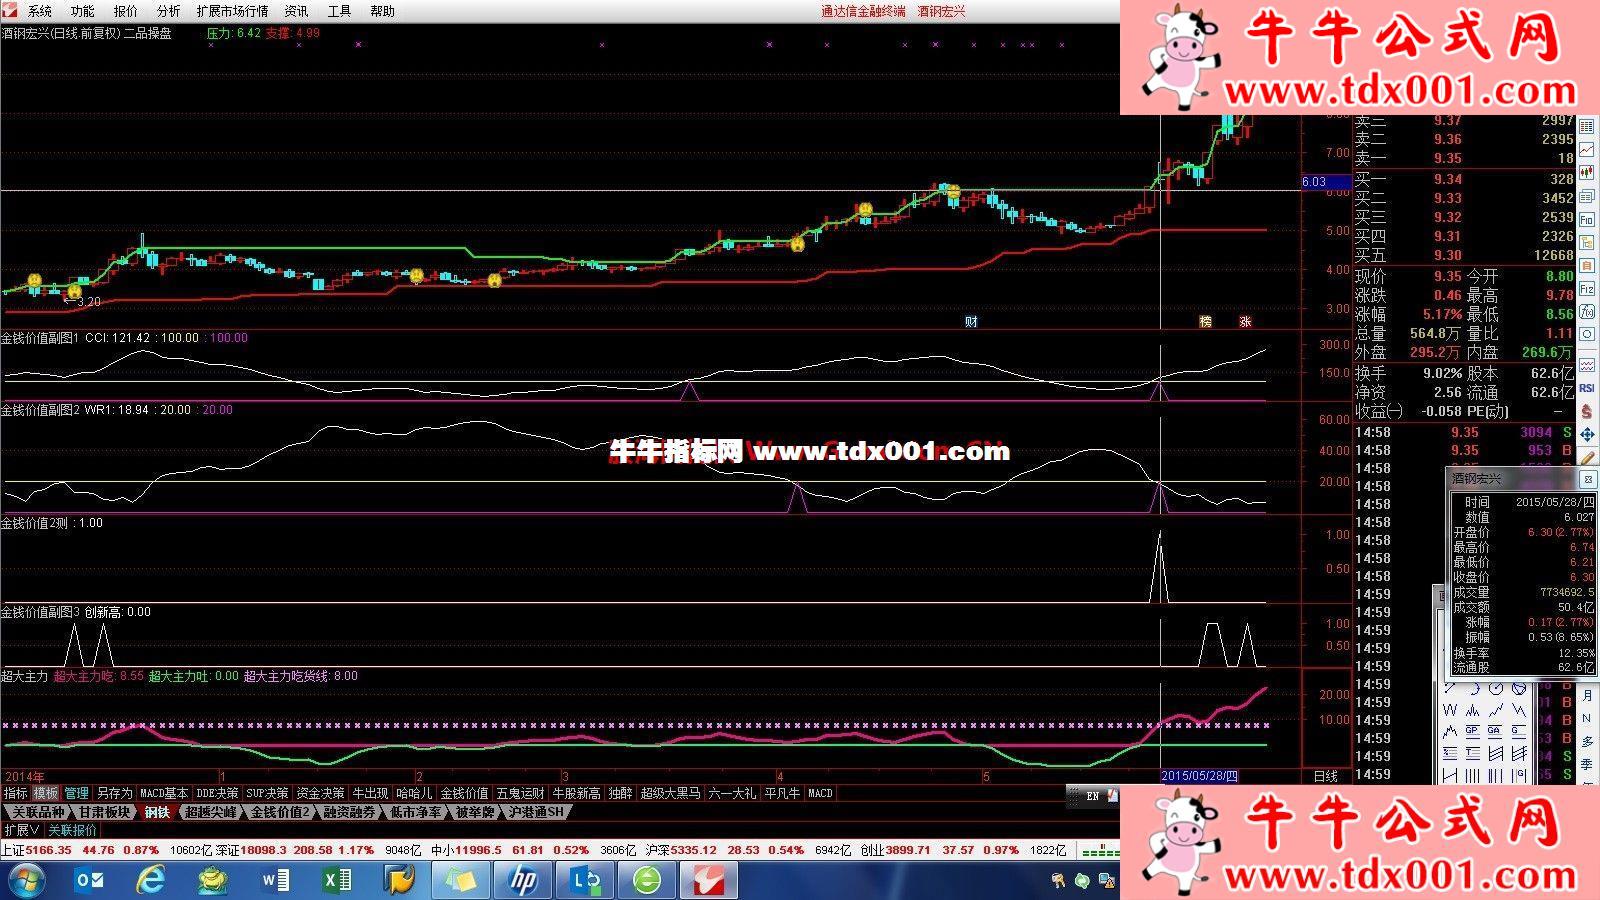Open the 系统 menu
Screen dimensions: 1600x900
(40, 11)
